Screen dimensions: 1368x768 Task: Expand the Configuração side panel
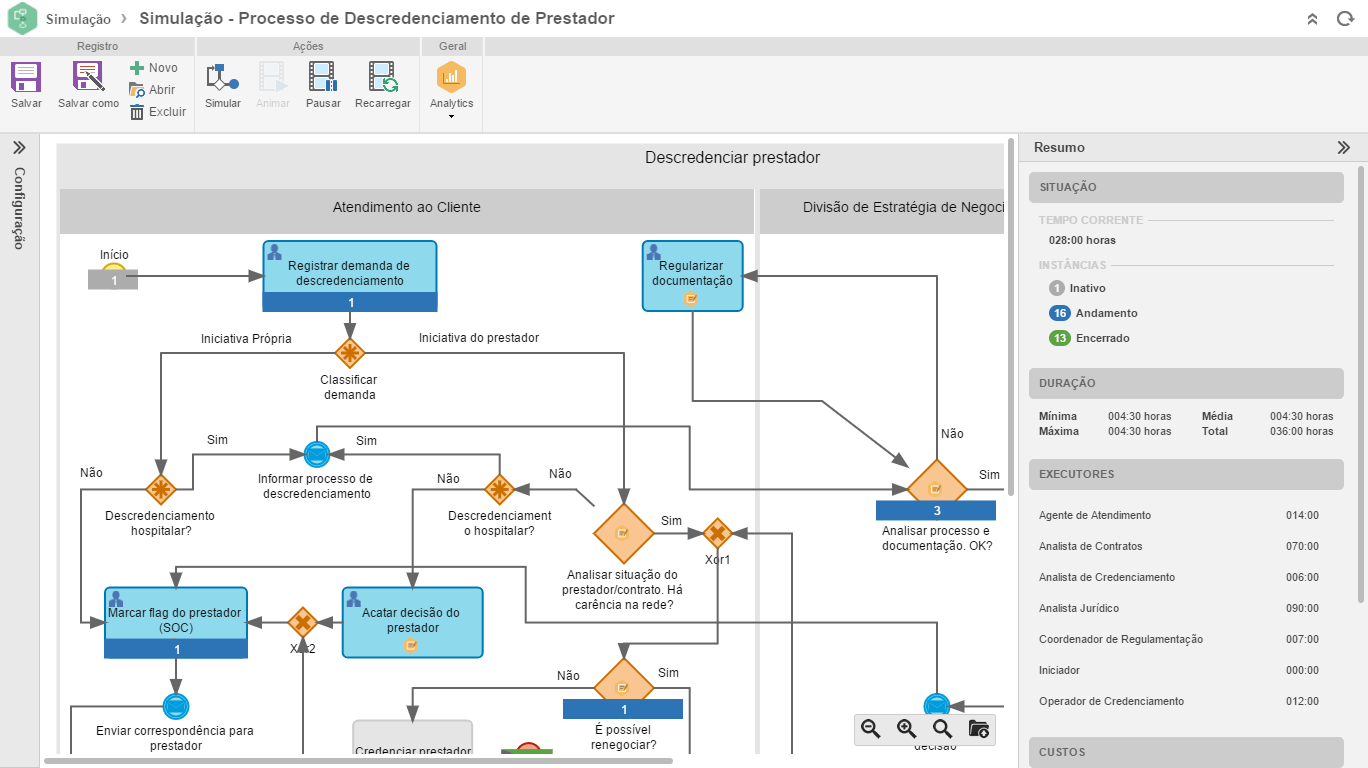tap(19, 148)
